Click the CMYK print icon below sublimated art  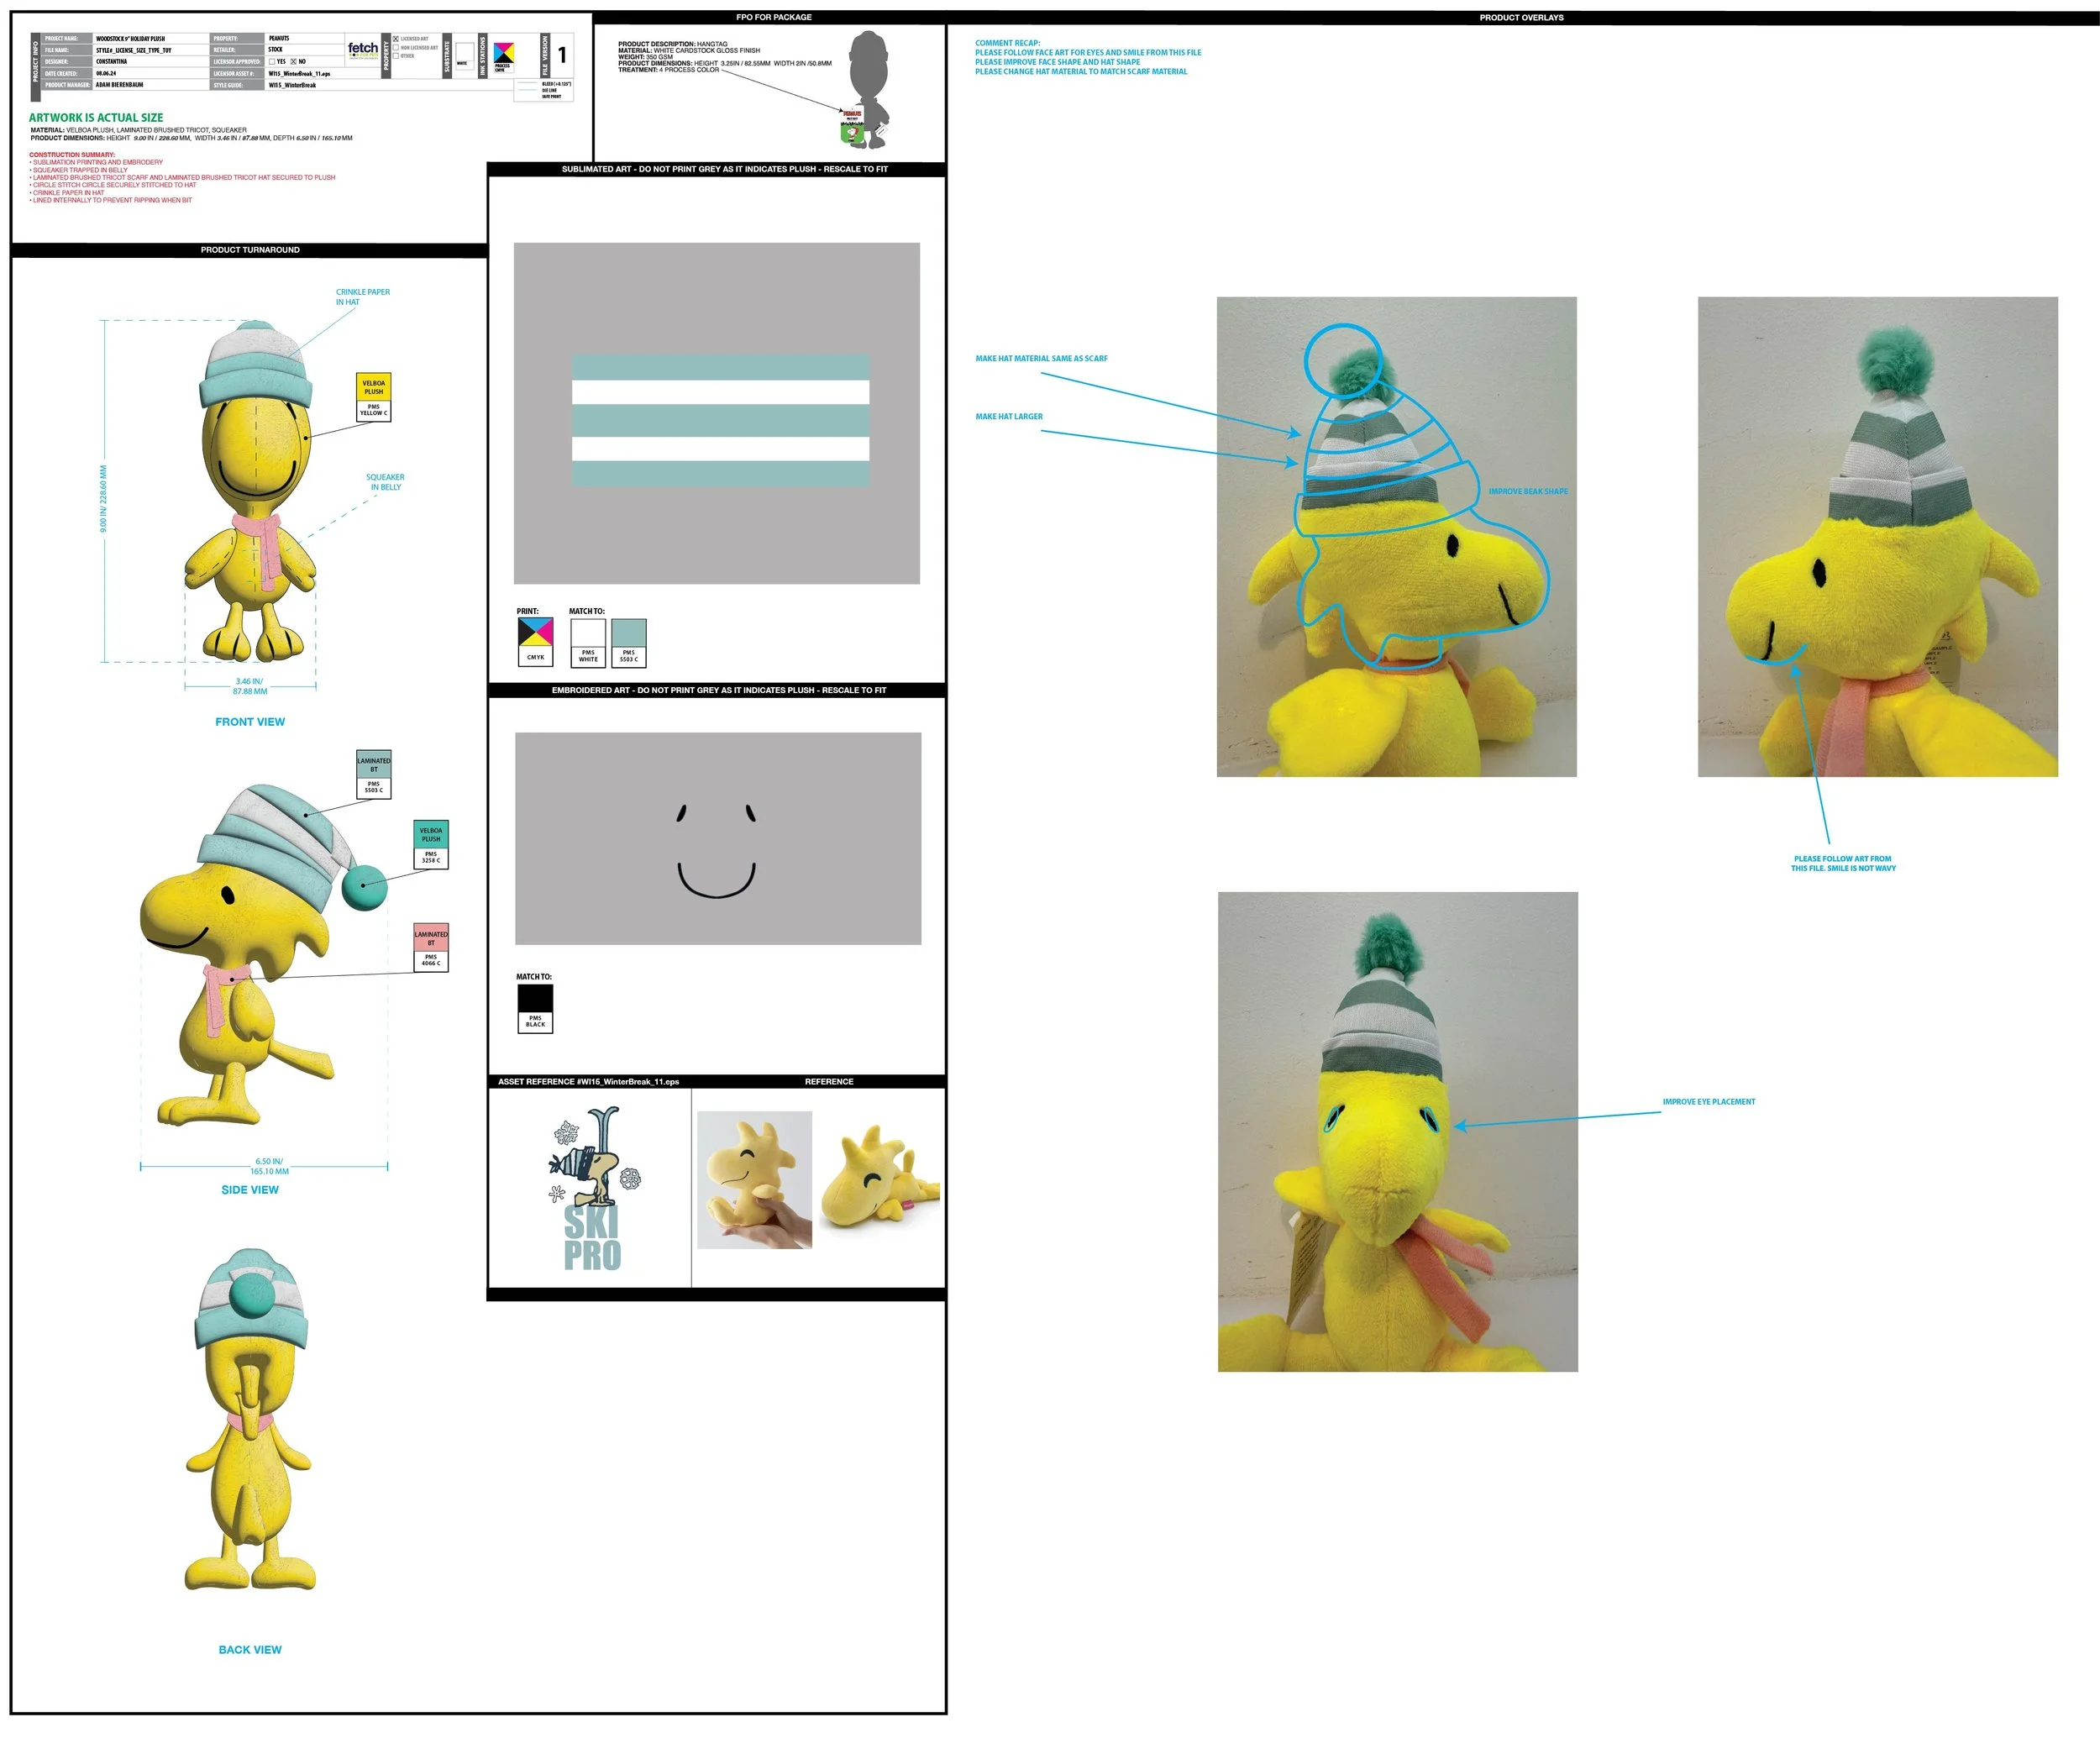click(x=535, y=640)
